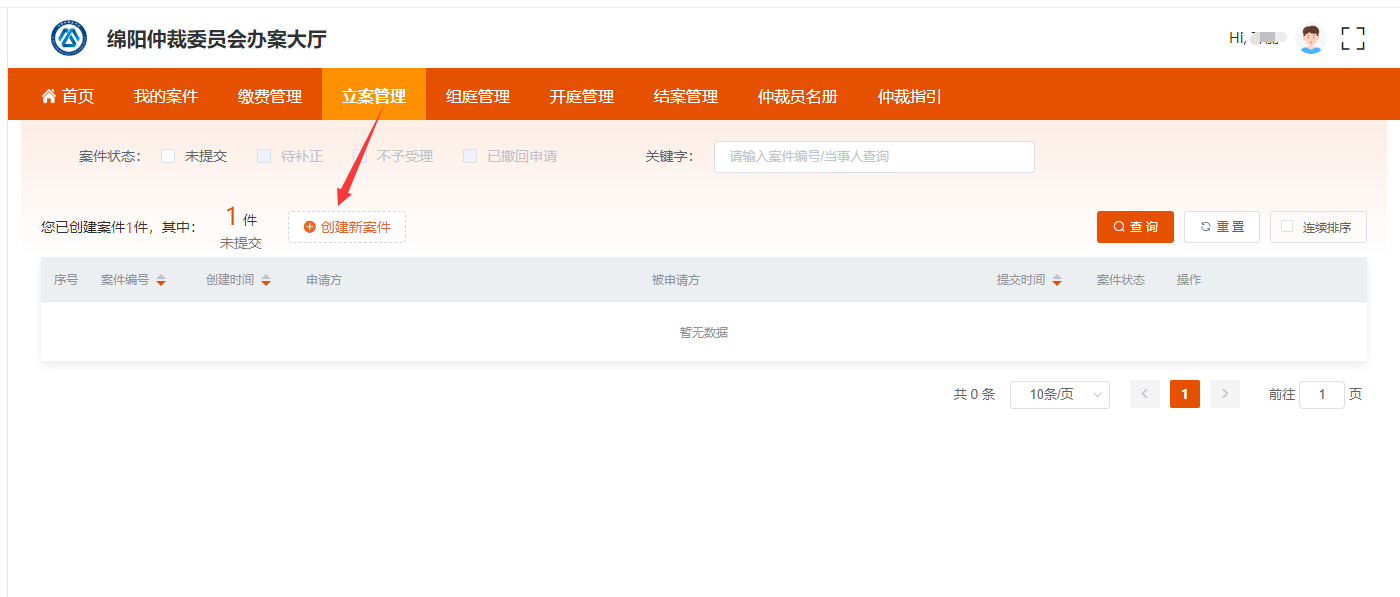Enable the 连续排序 checkbox
The image size is (1400, 597).
(x=1286, y=227)
